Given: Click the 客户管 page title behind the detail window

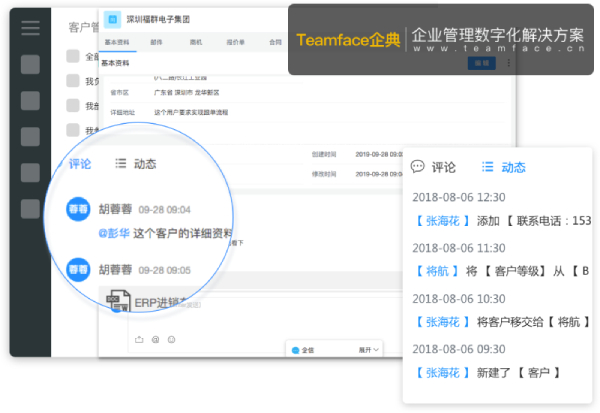Looking at the screenshot, I should click(x=83, y=28).
